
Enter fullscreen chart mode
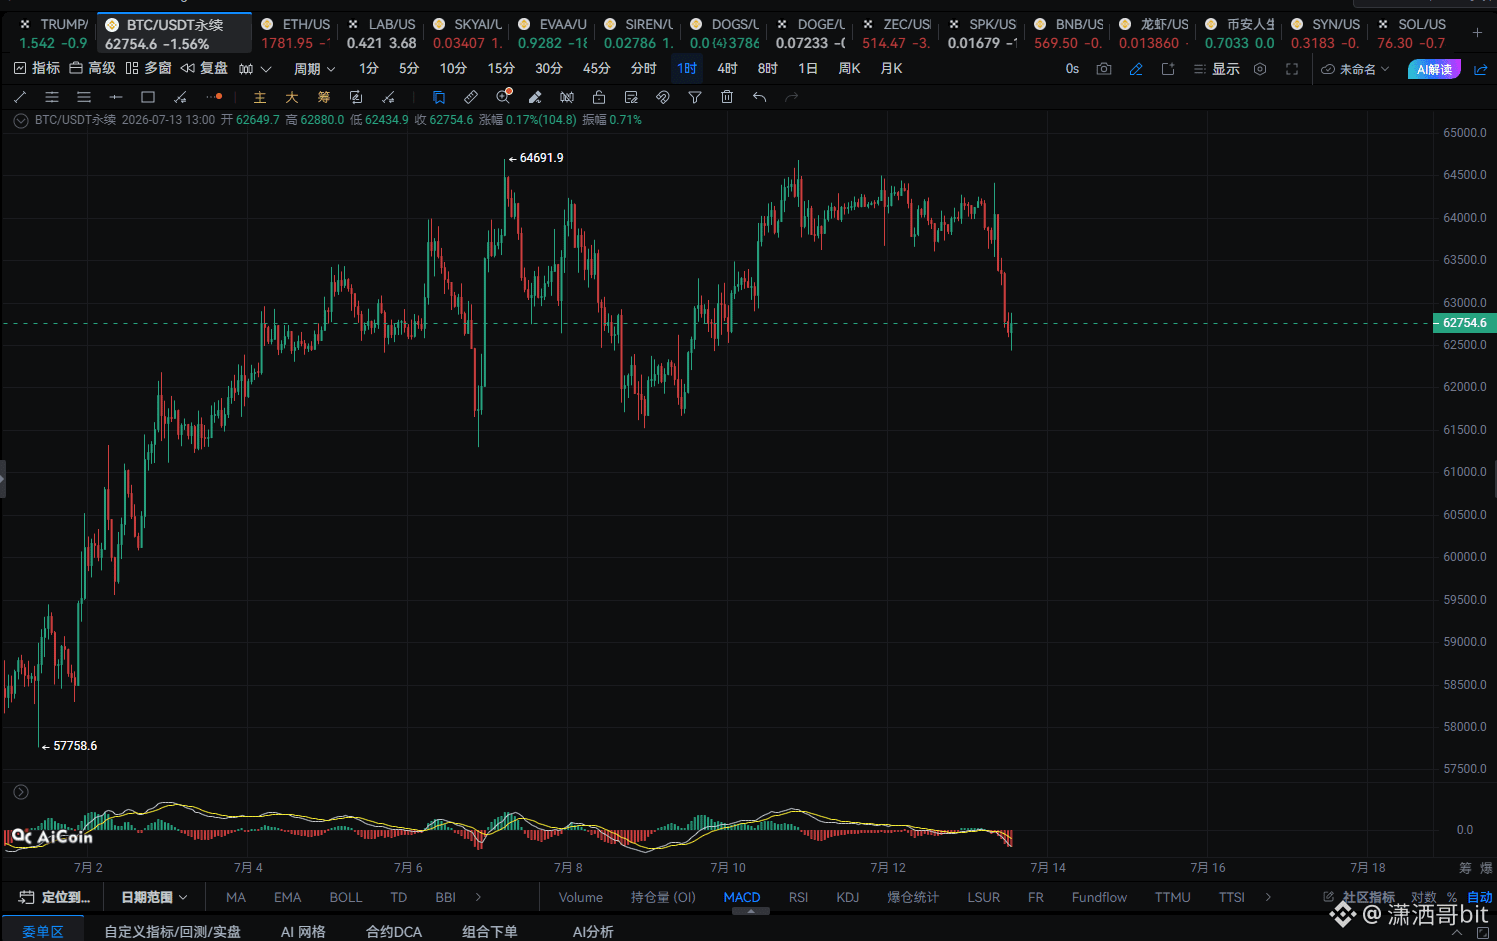pyautogui.click(x=1292, y=69)
